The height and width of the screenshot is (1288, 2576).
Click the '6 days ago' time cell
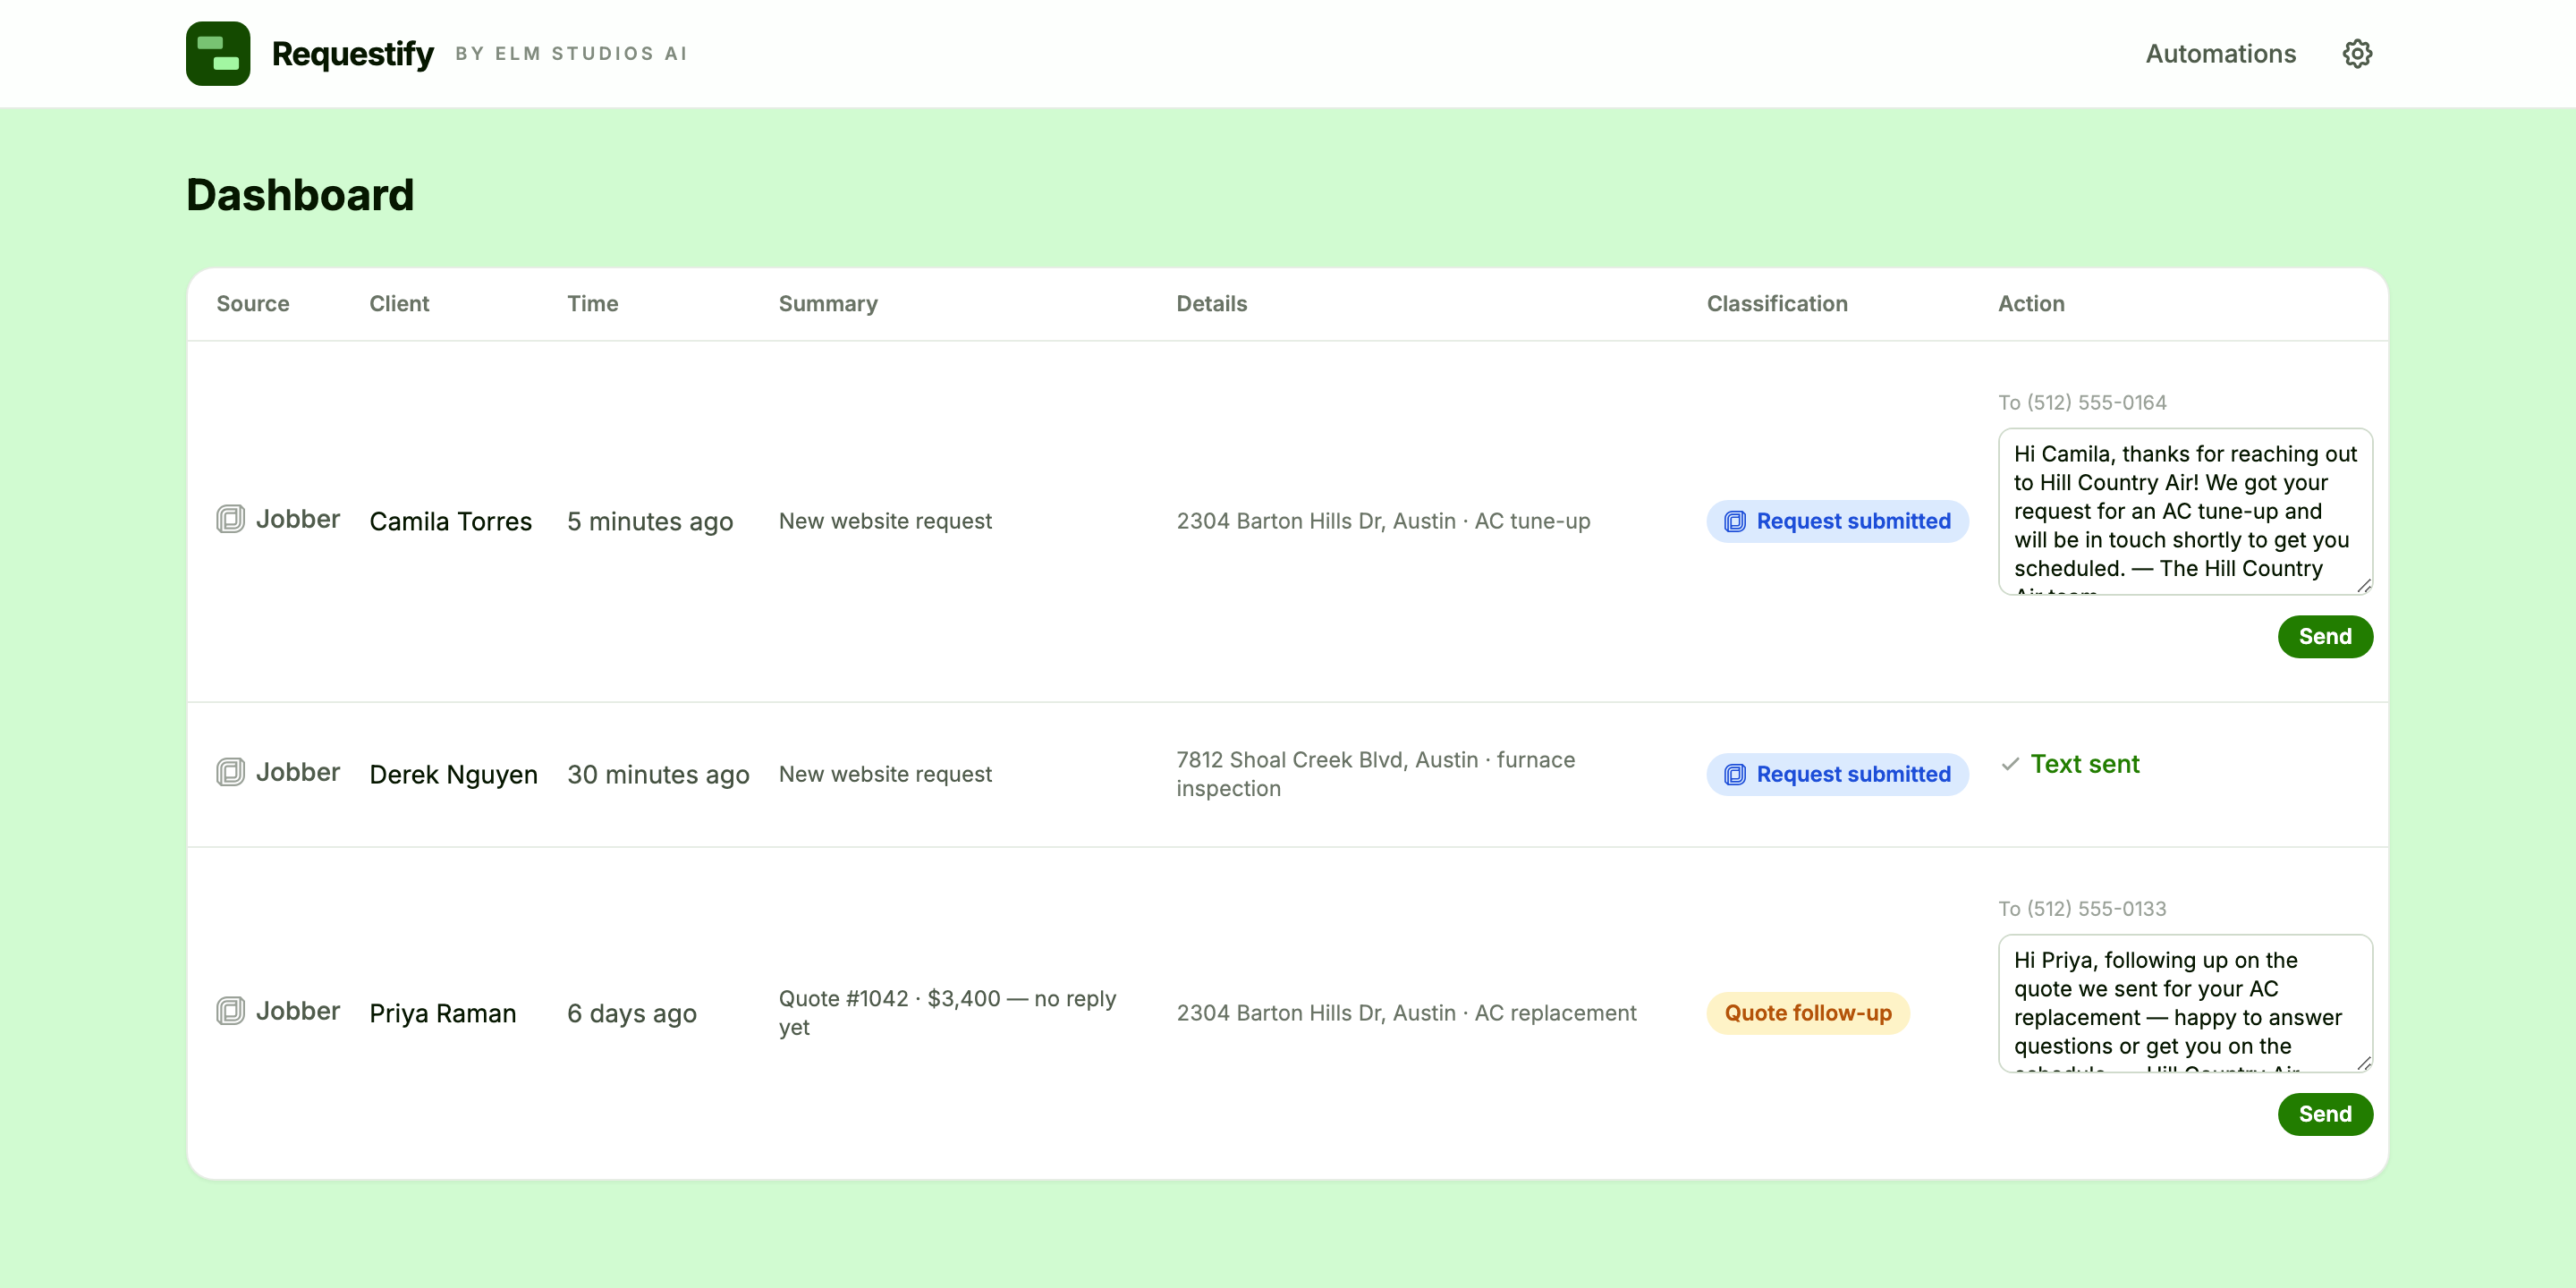click(632, 1013)
